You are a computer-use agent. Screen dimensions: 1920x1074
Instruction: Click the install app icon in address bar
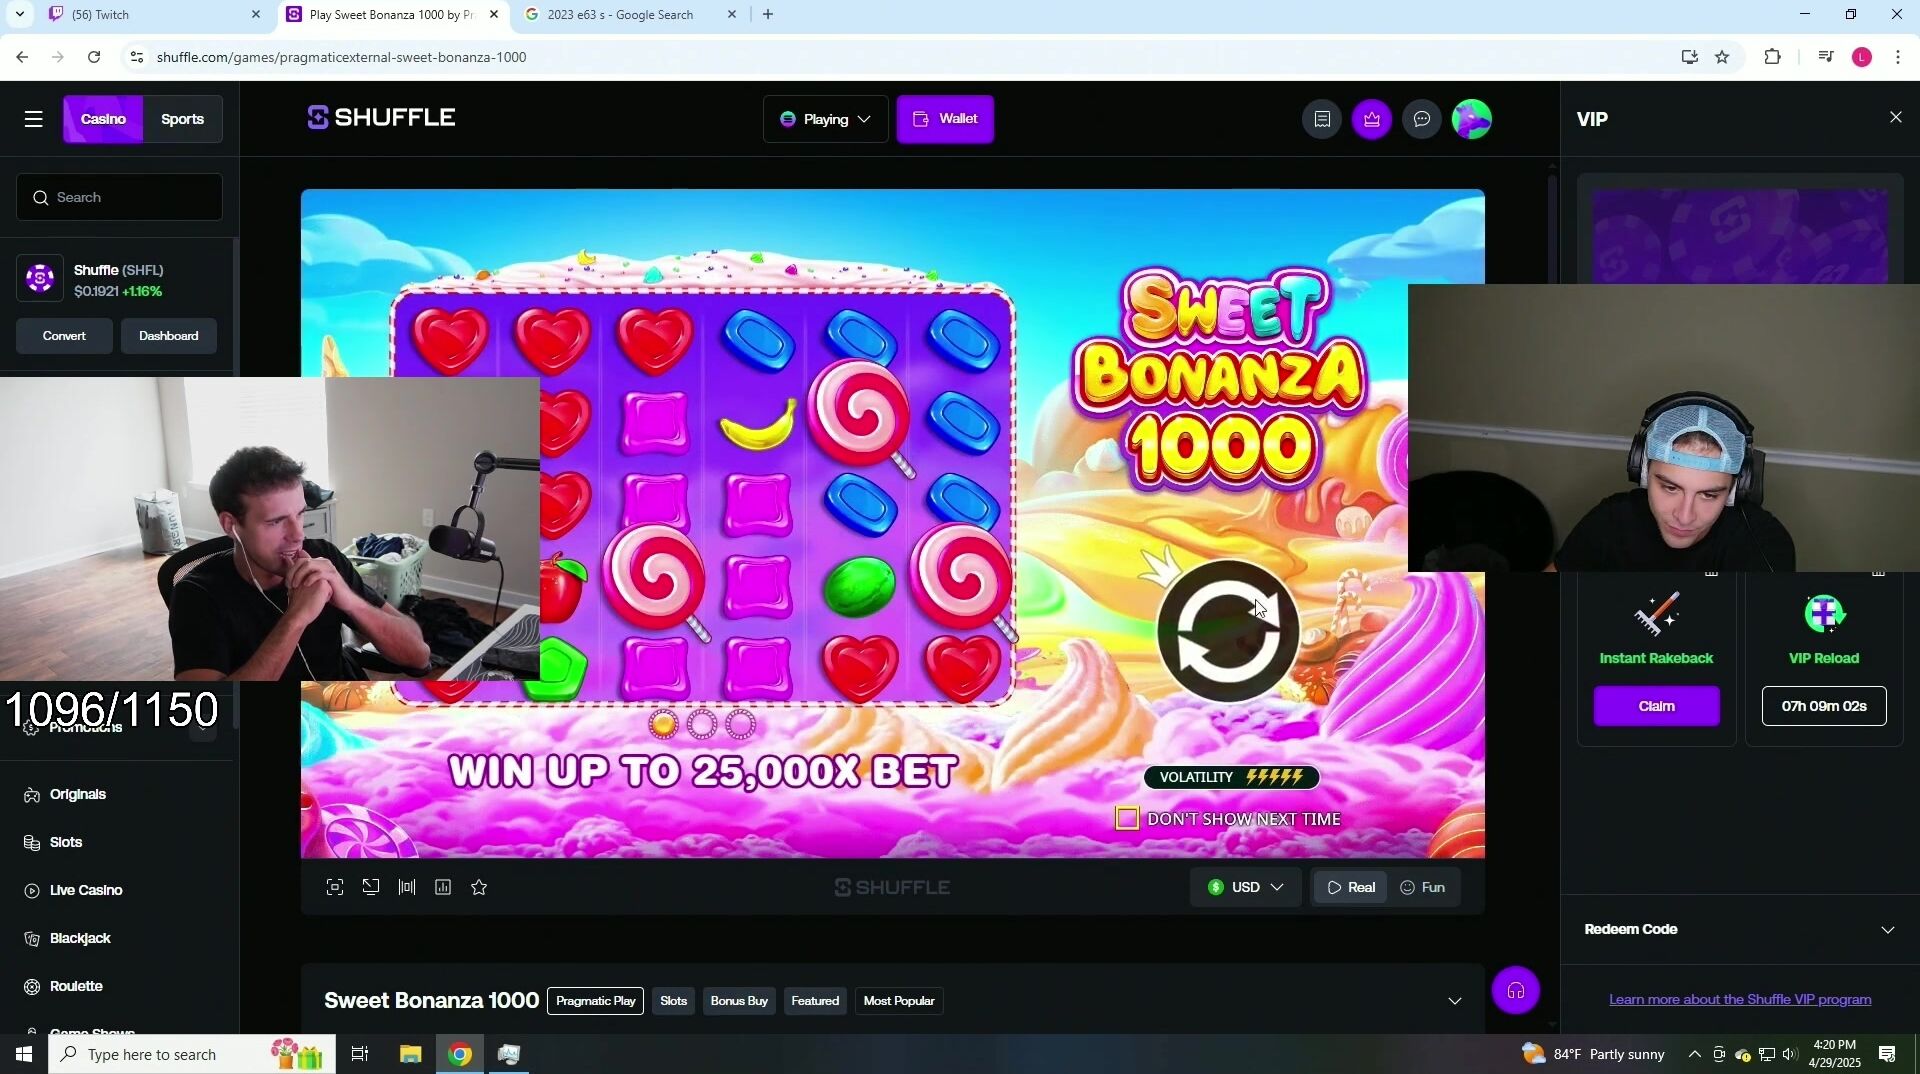pyautogui.click(x=1689, y=57)
